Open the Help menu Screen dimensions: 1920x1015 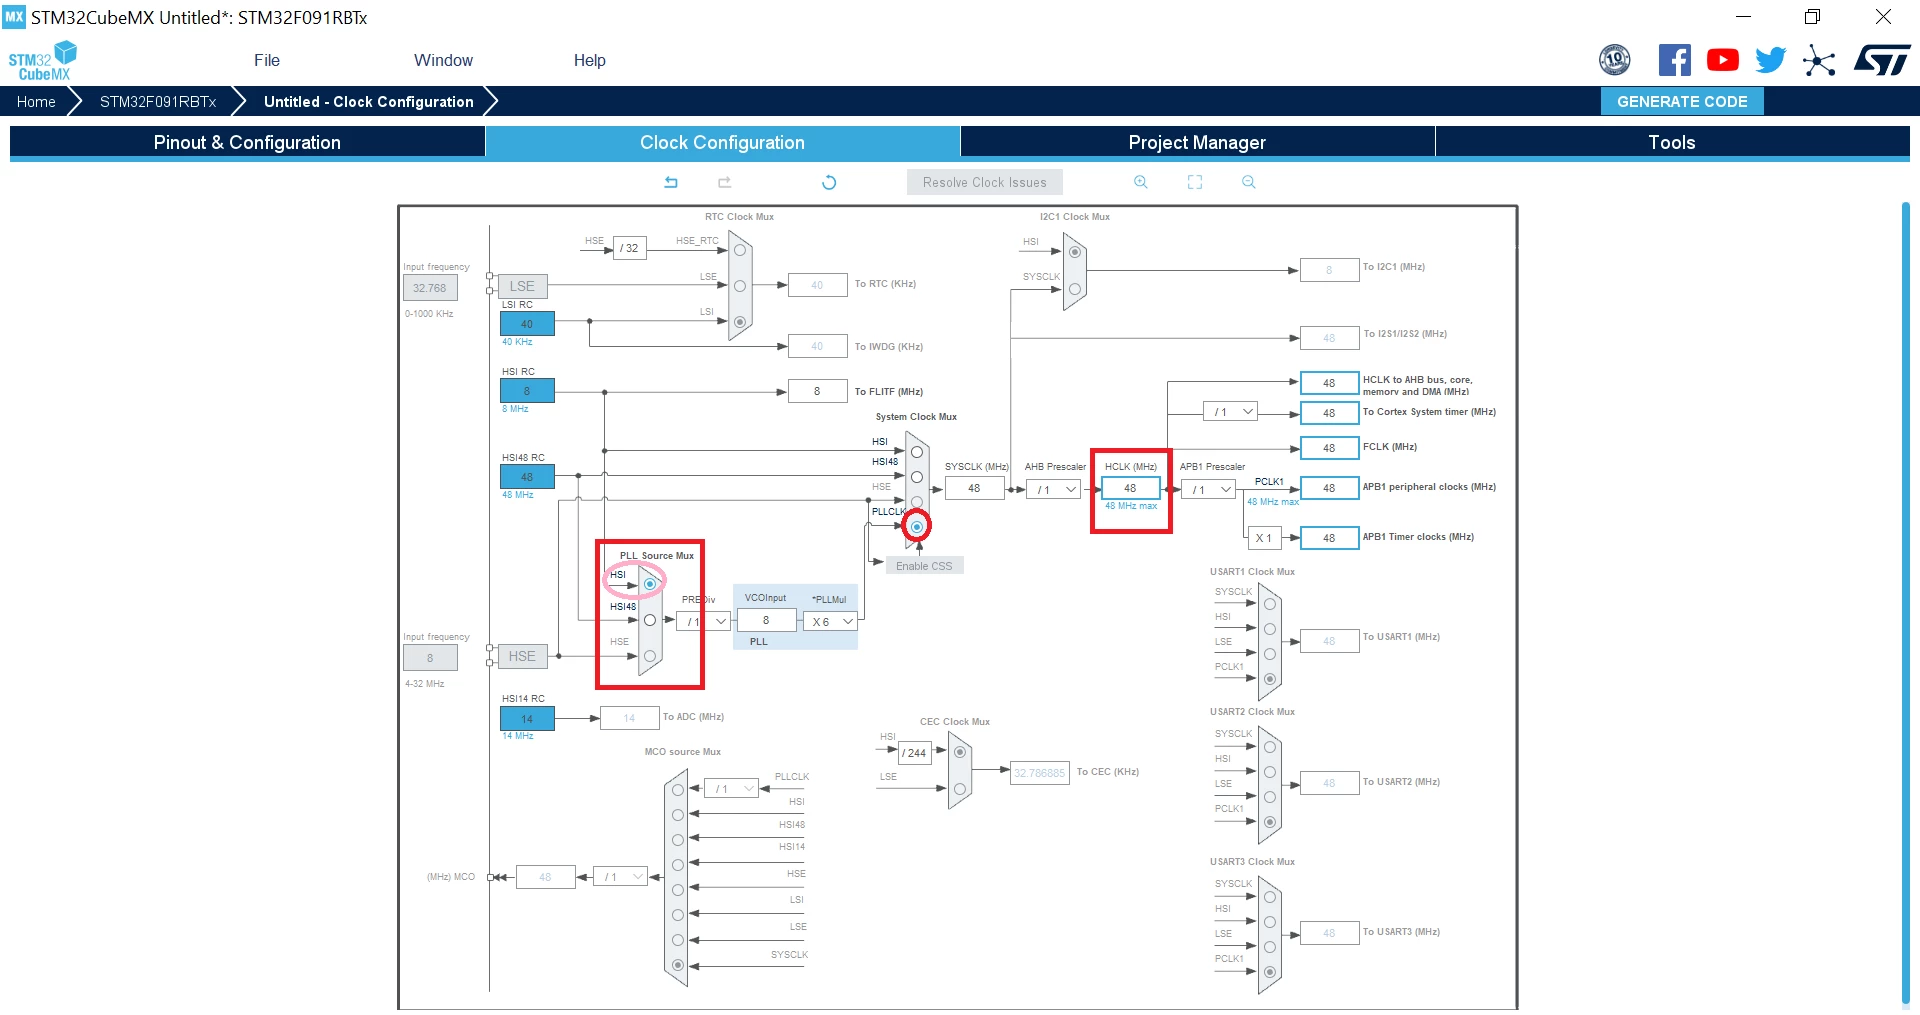590,60
